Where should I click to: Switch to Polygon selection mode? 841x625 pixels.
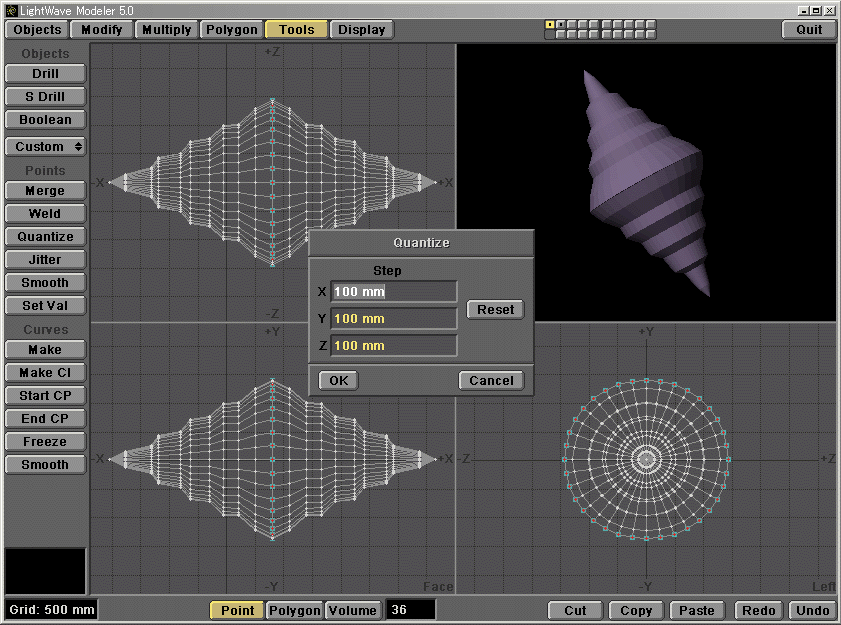pyautogui.click(x=294, y=610)
